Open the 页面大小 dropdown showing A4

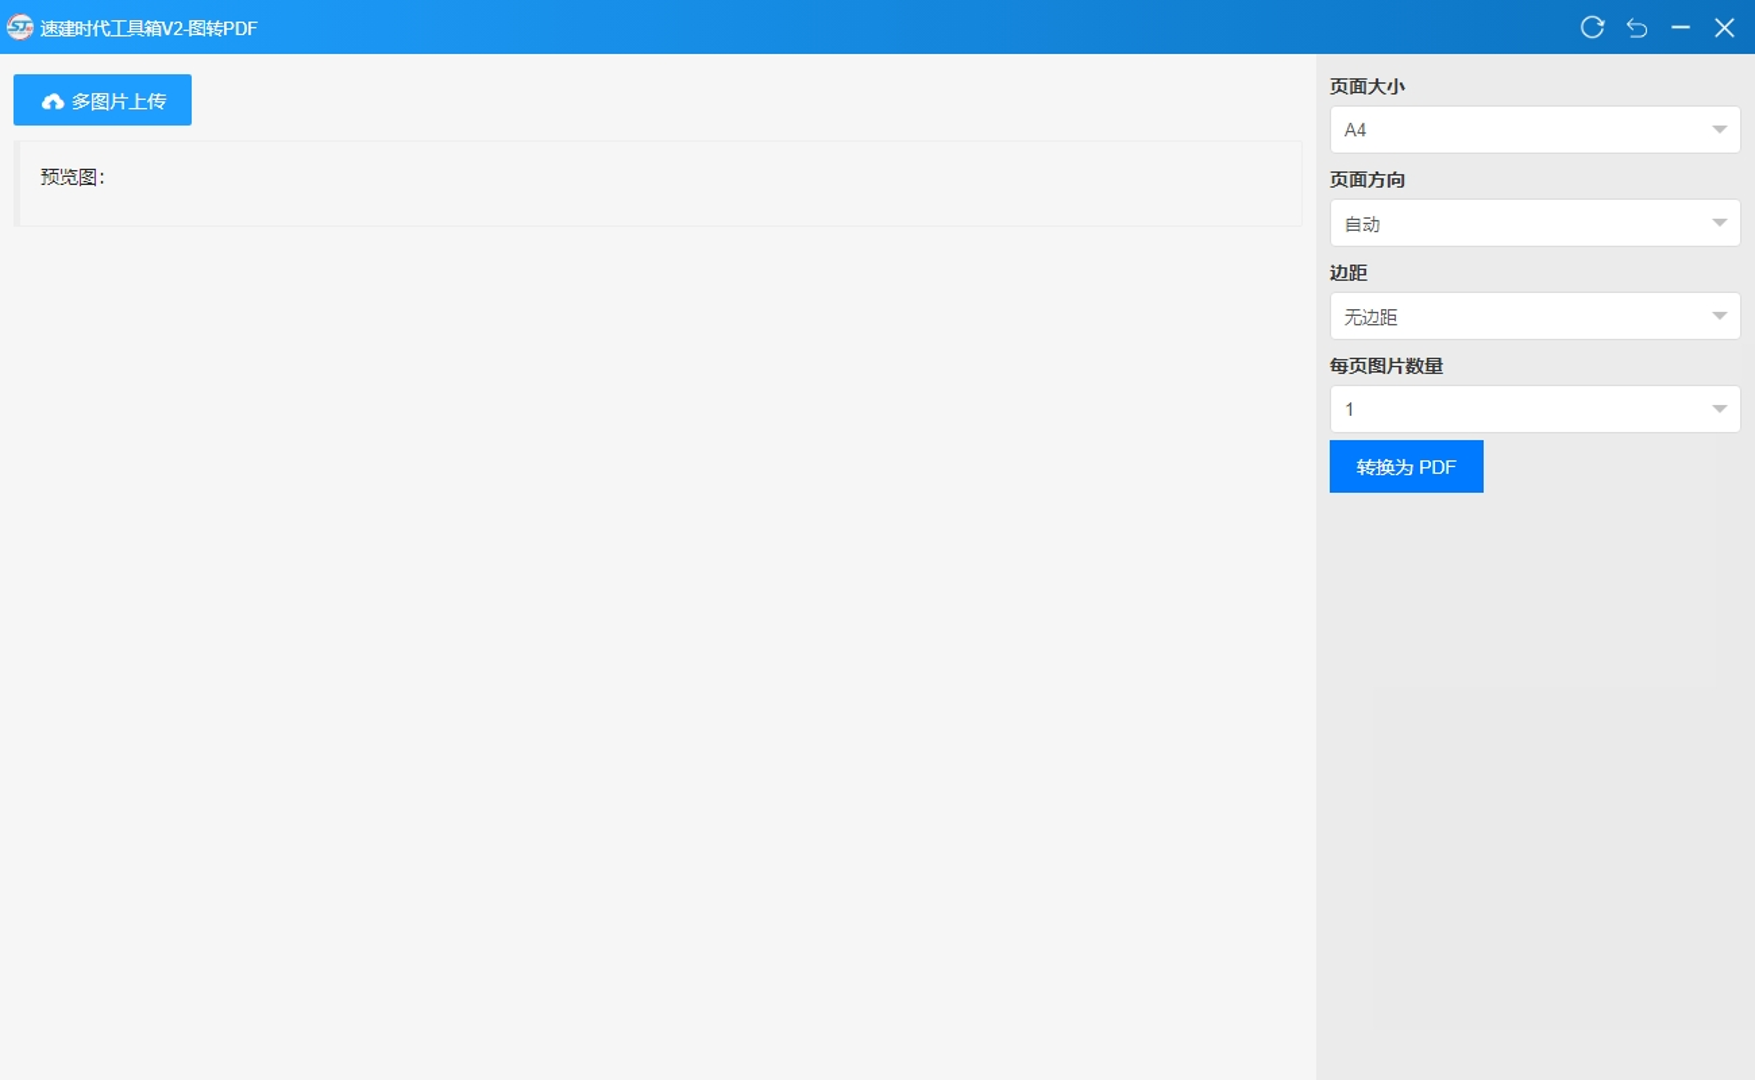[x=1520, y=130]
